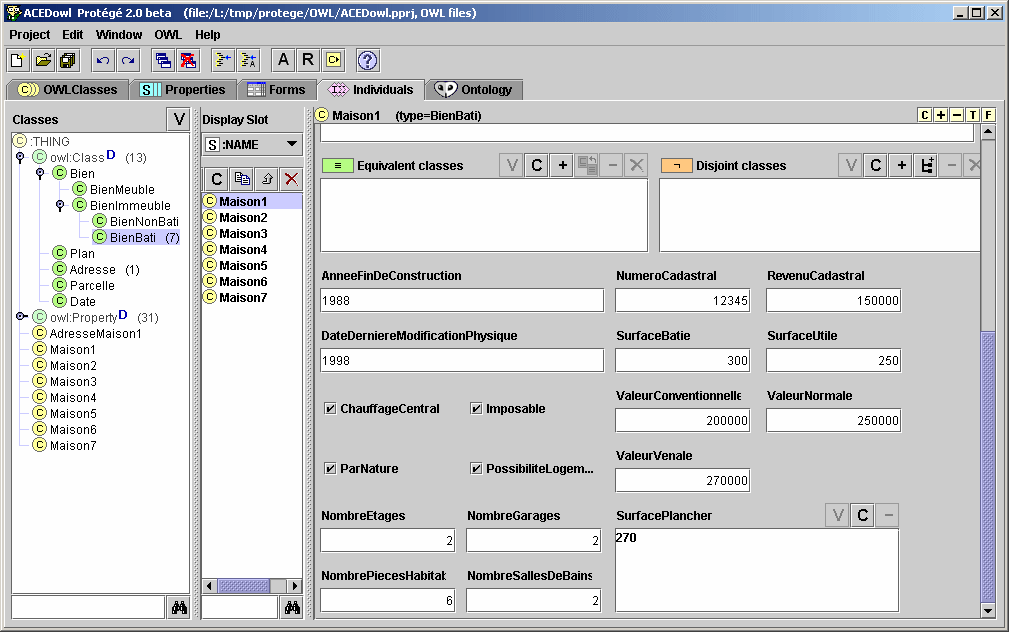Toggle the ChauffageCentral checkbox
The width and height of the screenshot is (1009, 632).
[x=330, y=409]
